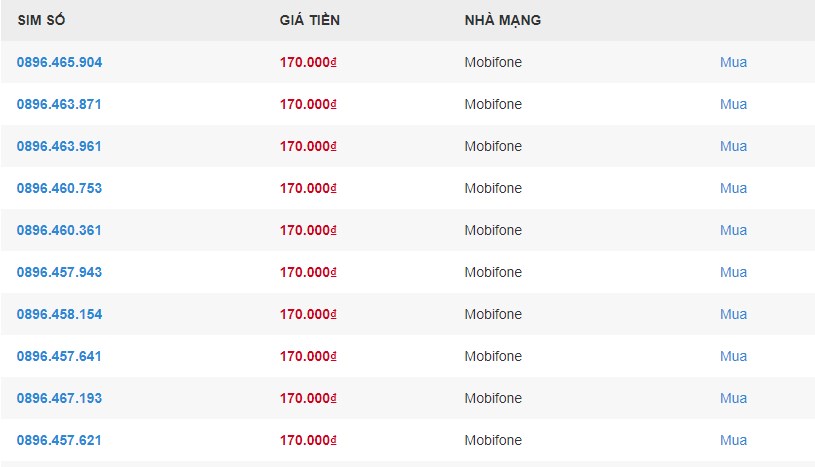Click Mua for SIM 0896.465.904
The height and width of the screenshot is (467, 815).
(x=733, y=62)
